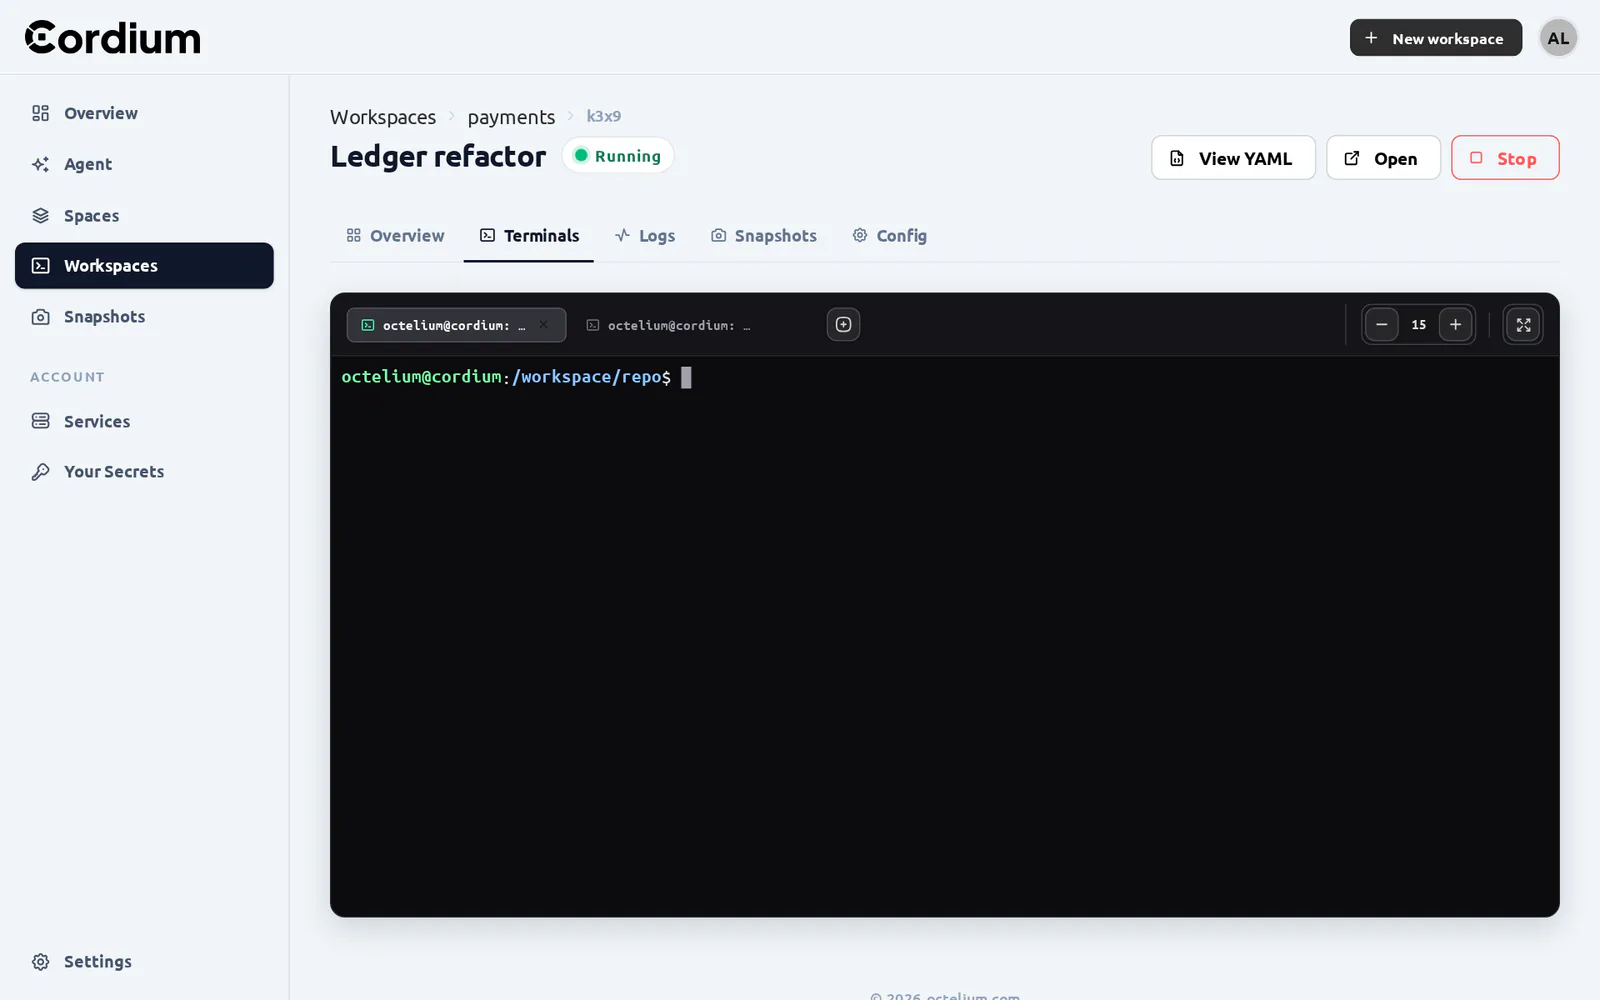Decrease the terminal font size
Screen dimensions: 1600x1000
point(1381,324)
